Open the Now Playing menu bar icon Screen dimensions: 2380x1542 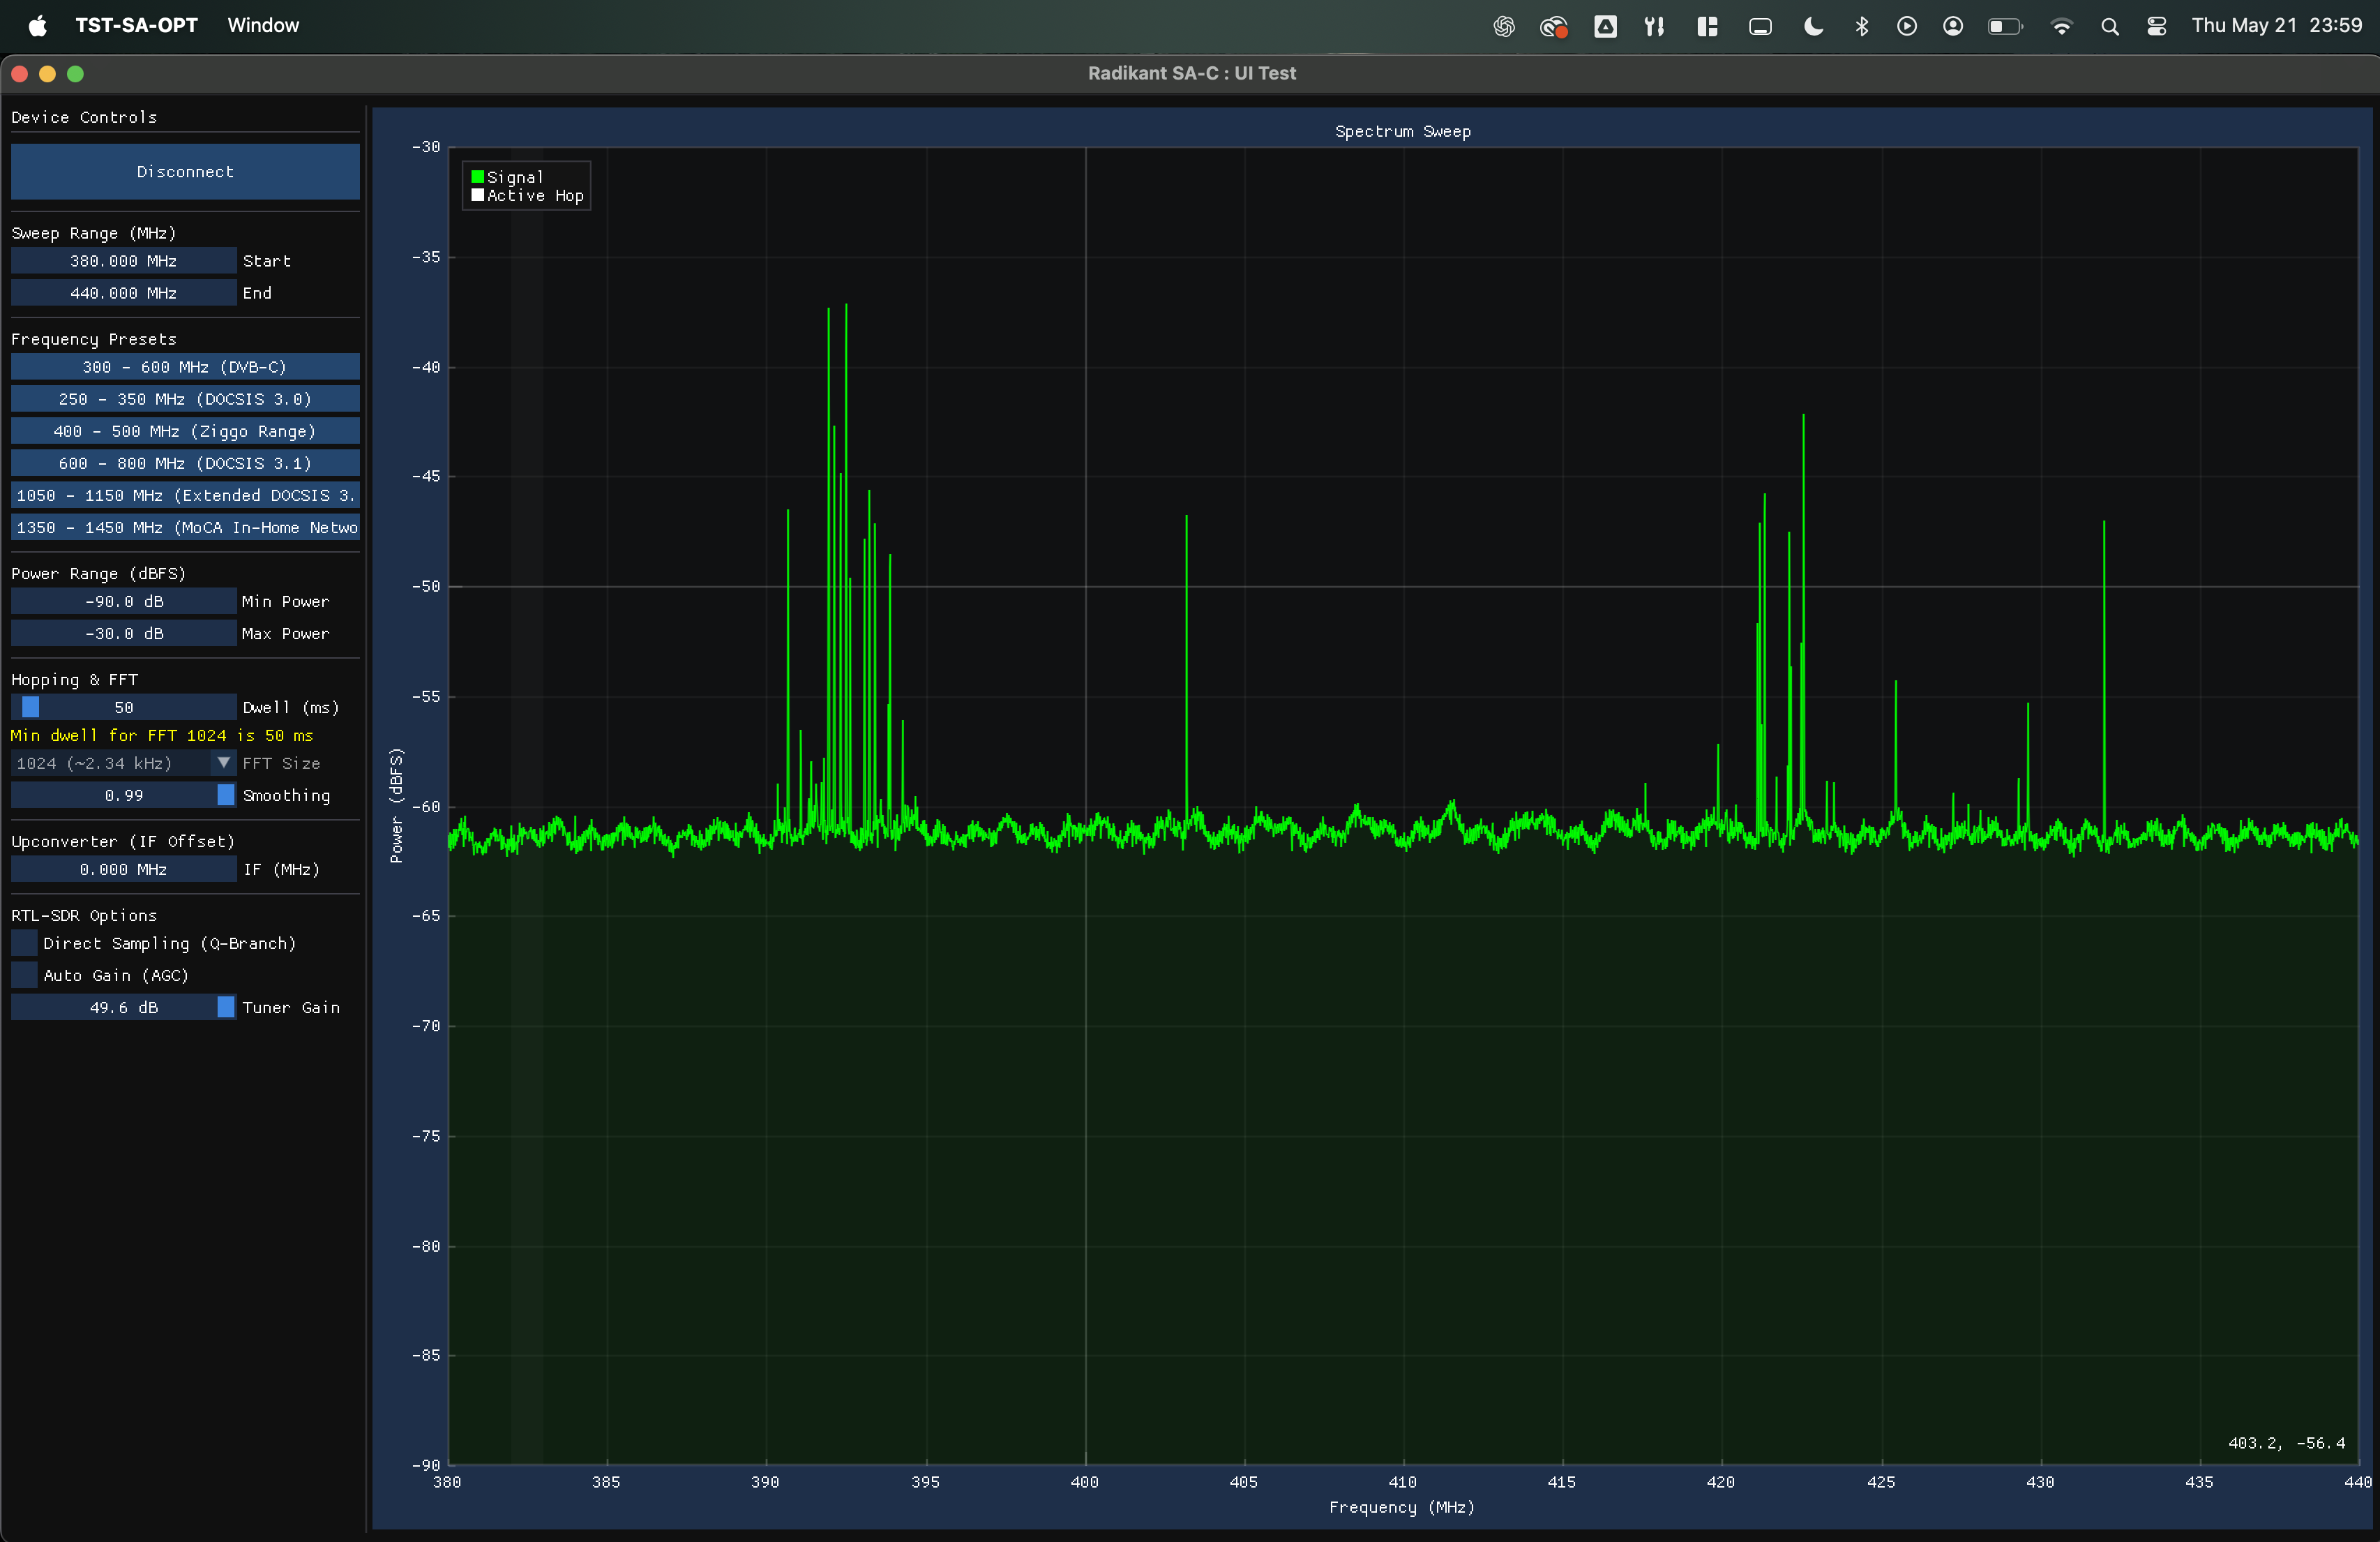click(1907, 26)
